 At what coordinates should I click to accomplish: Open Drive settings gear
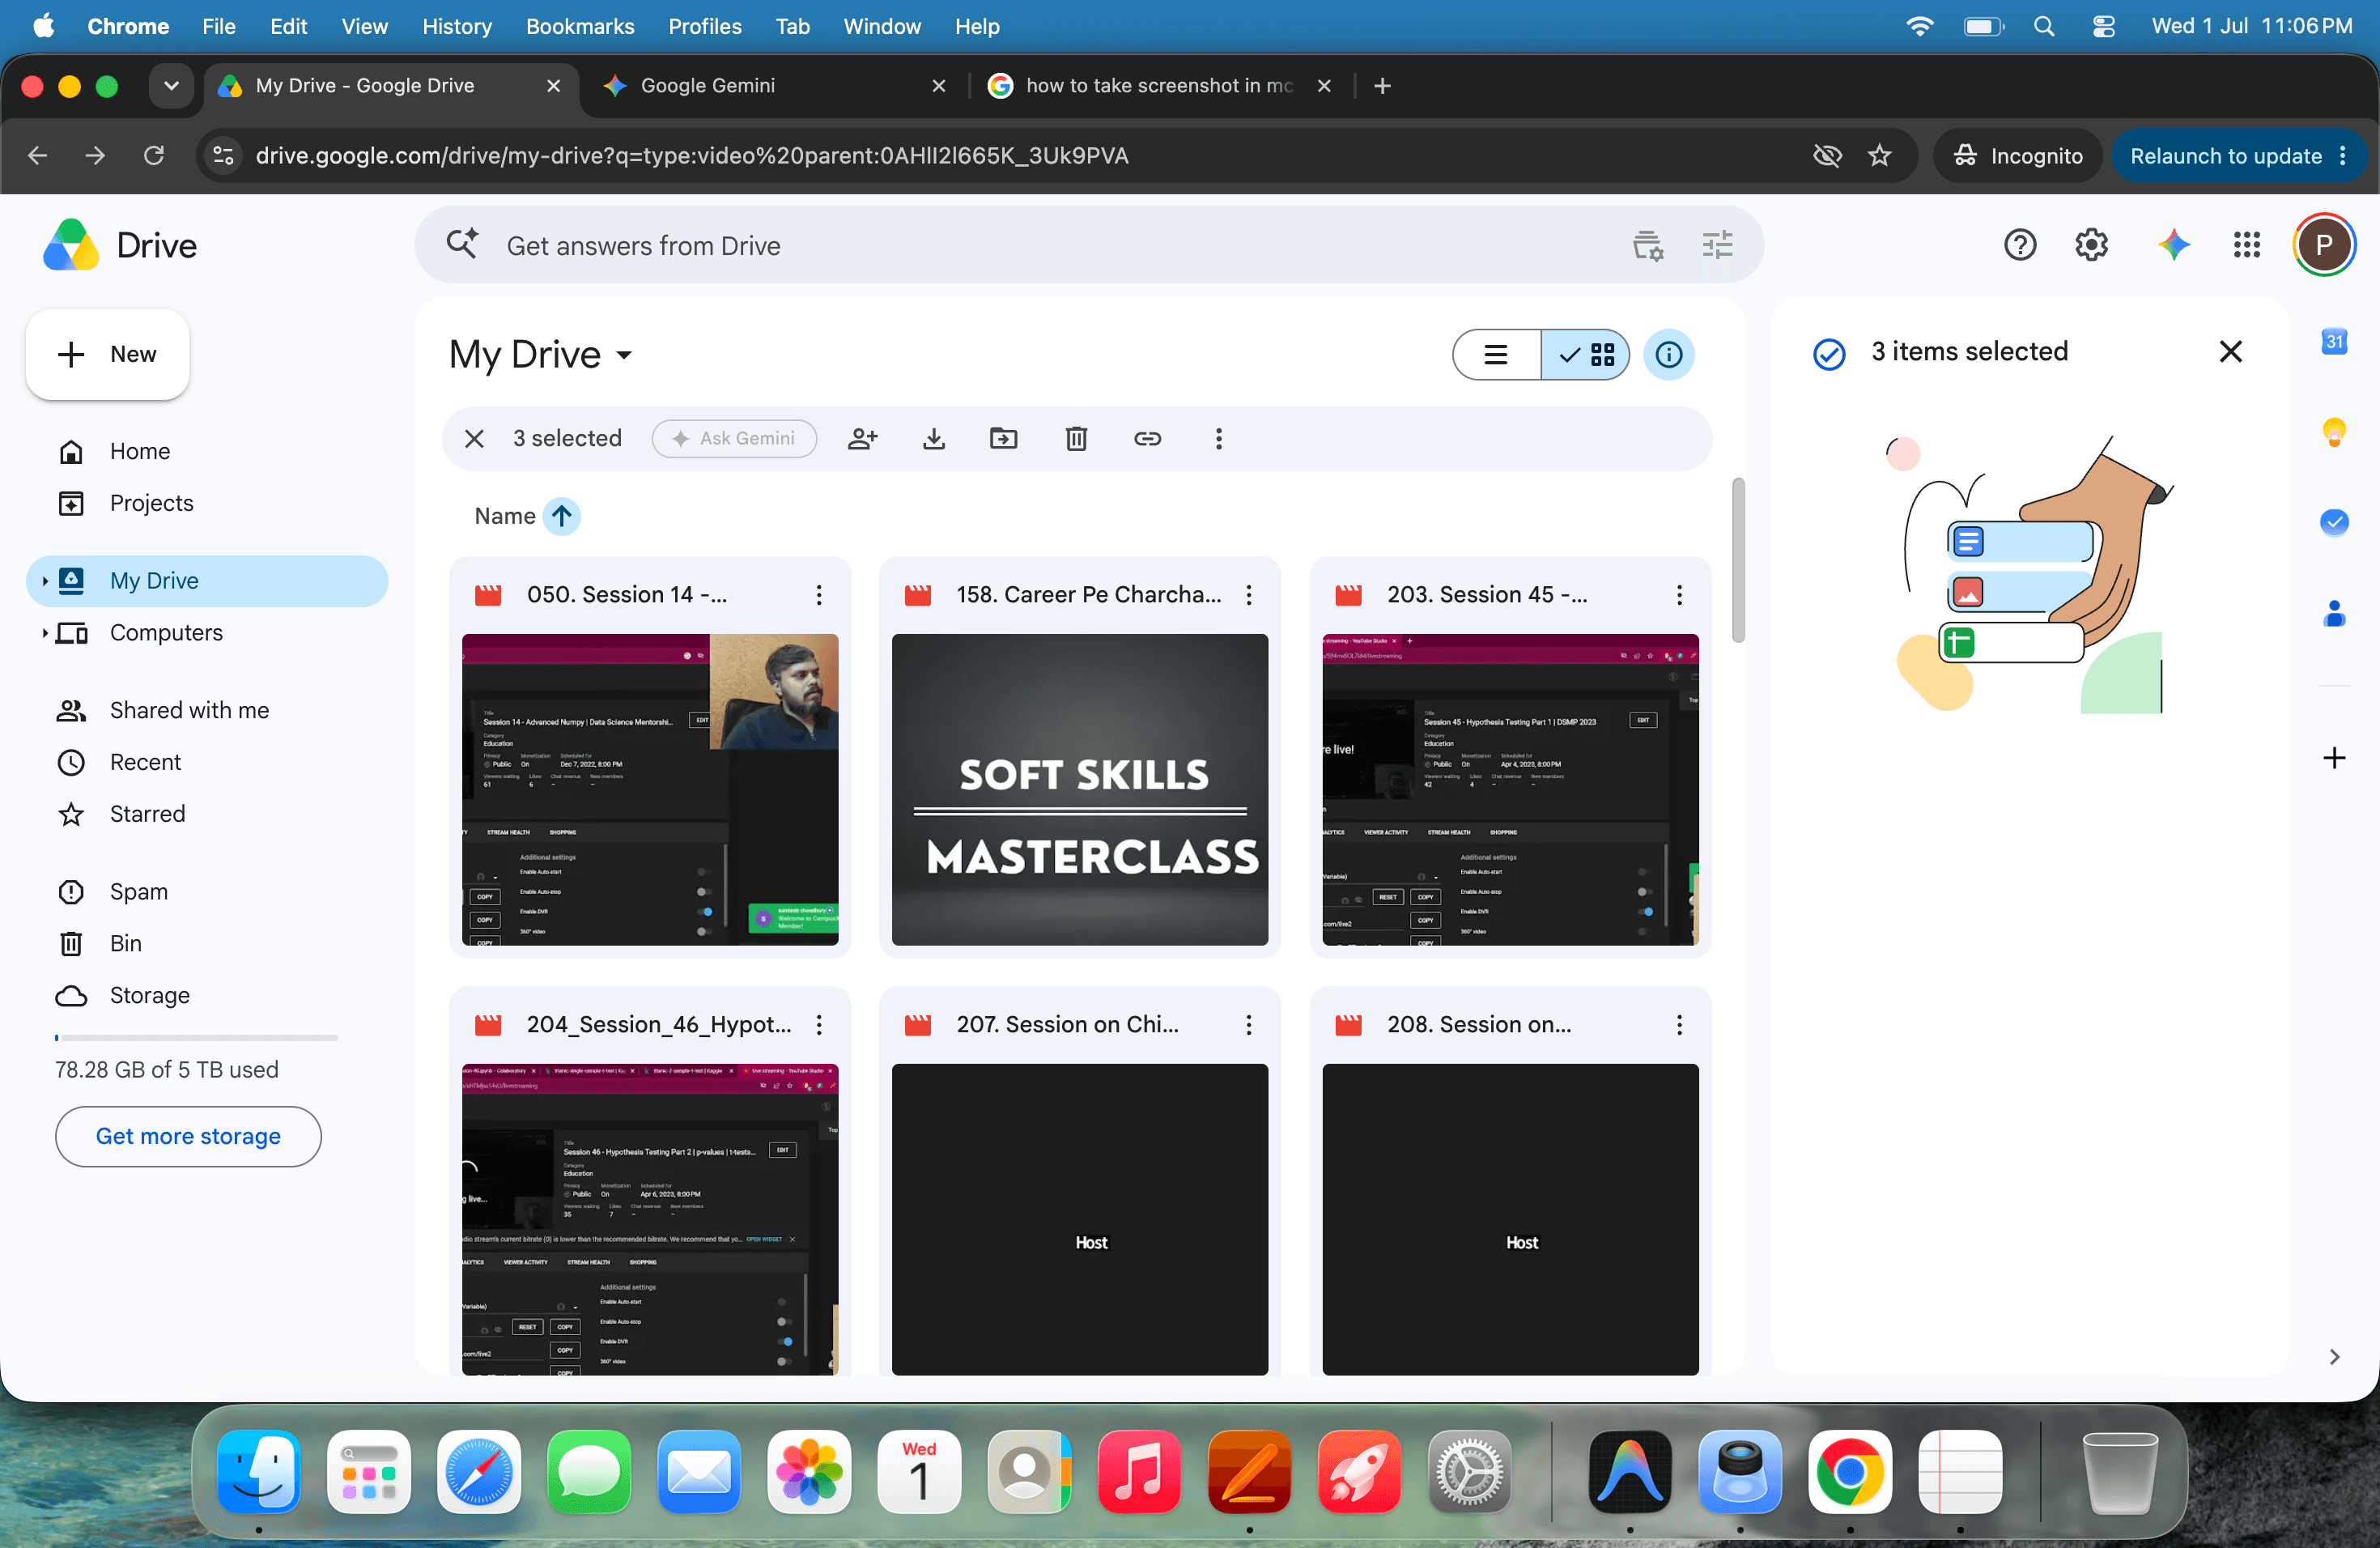click(2091, 245)
